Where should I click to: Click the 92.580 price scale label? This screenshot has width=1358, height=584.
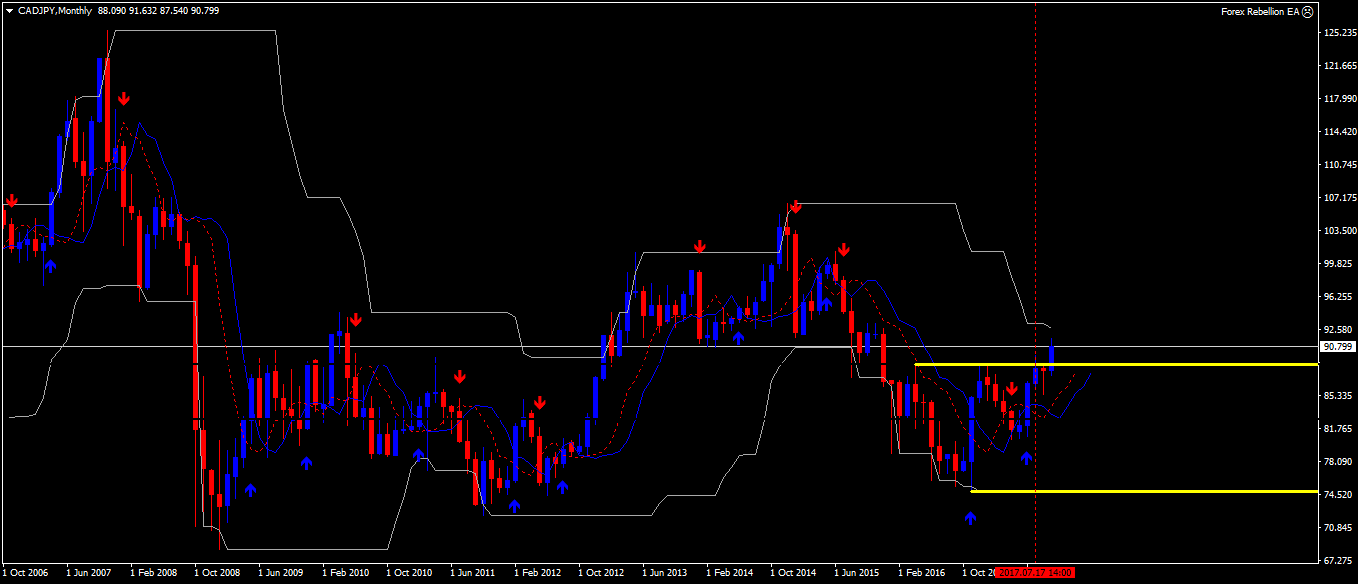pos(1338,330)
